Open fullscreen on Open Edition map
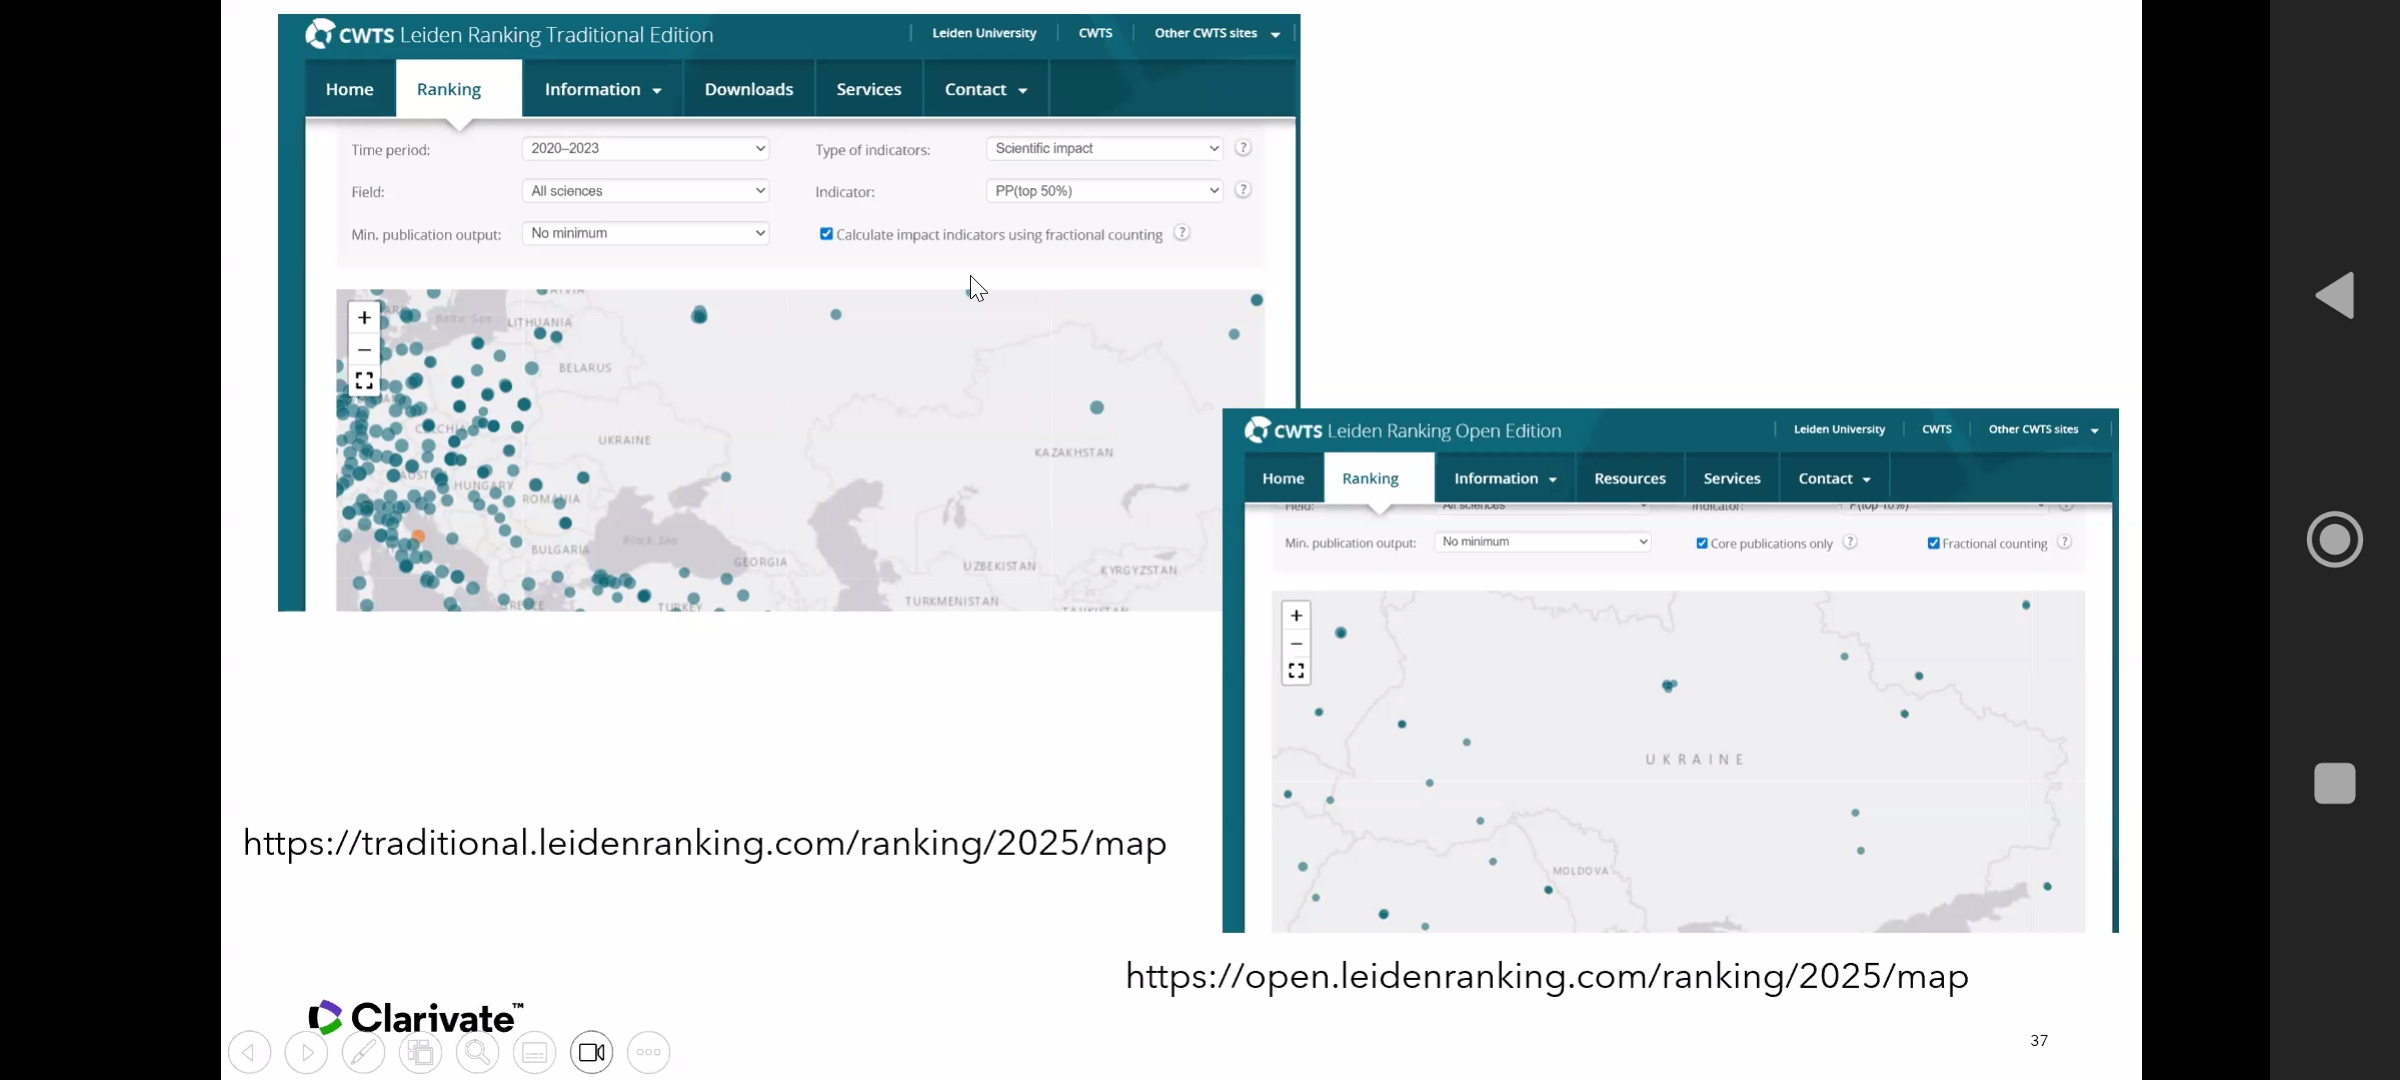This screenshot has height=1080, width=2400. [x=1296, y=670]
